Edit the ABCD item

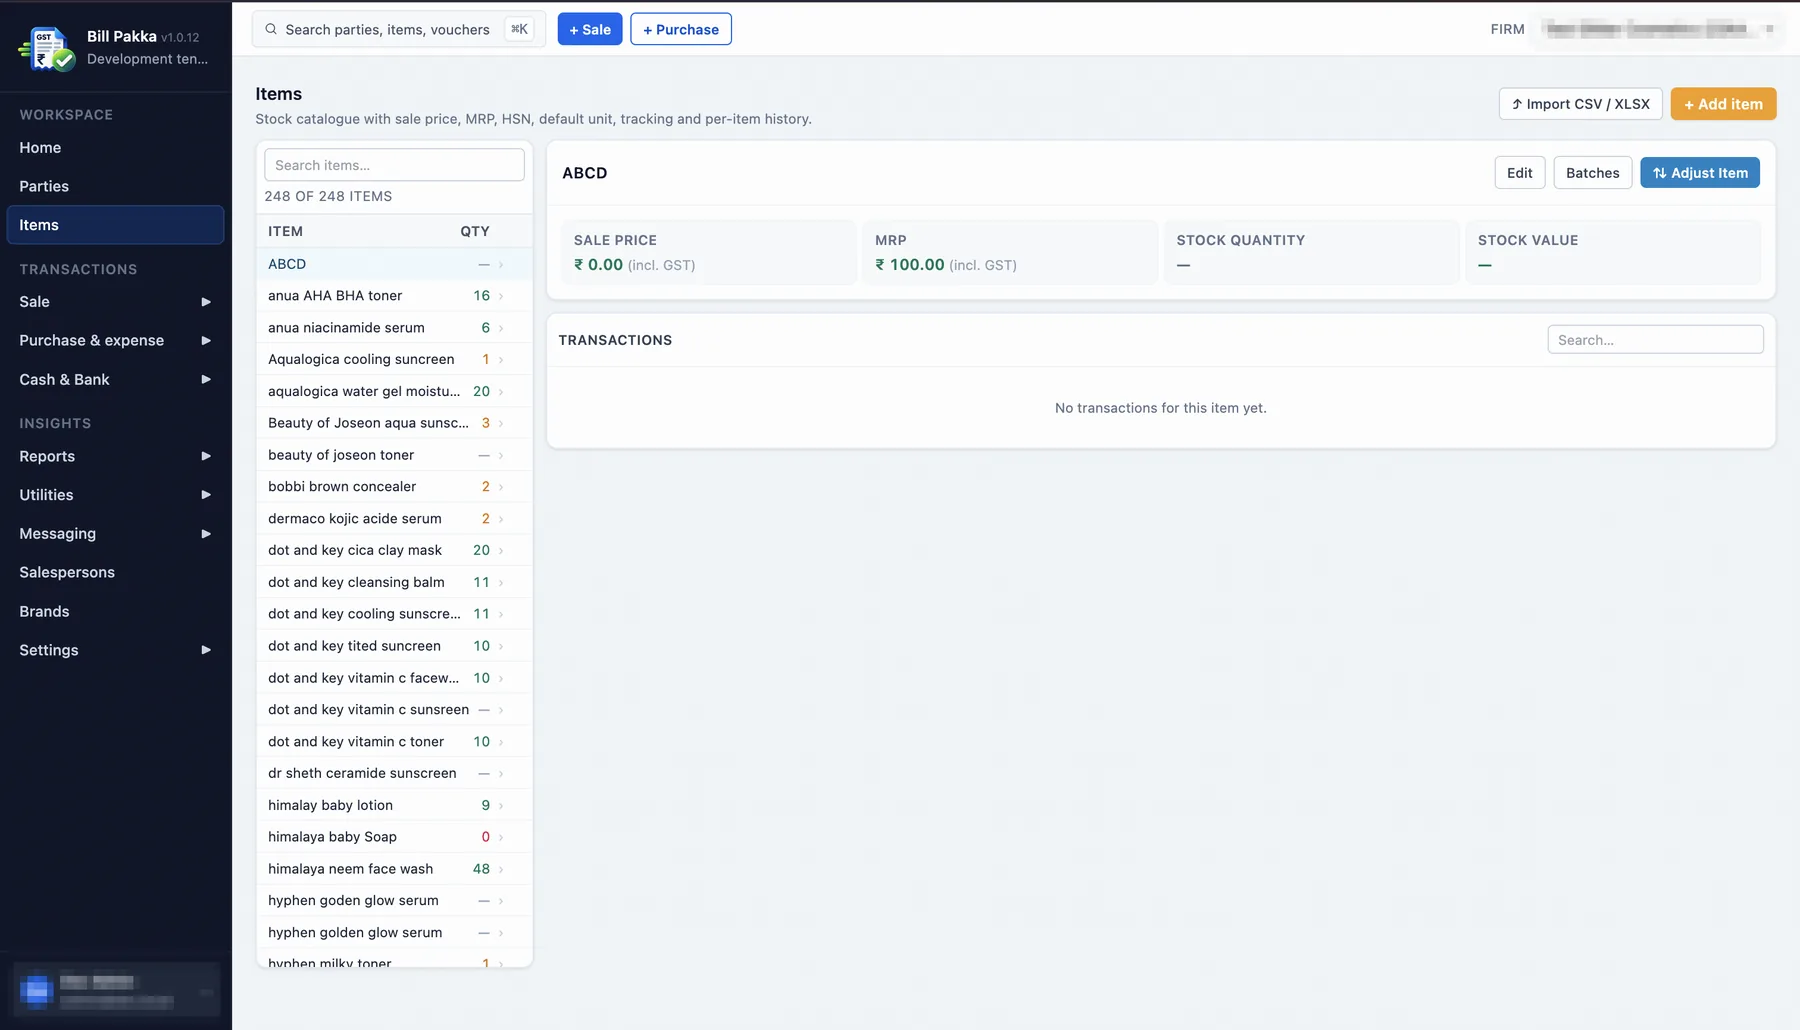click(1519, 173)
